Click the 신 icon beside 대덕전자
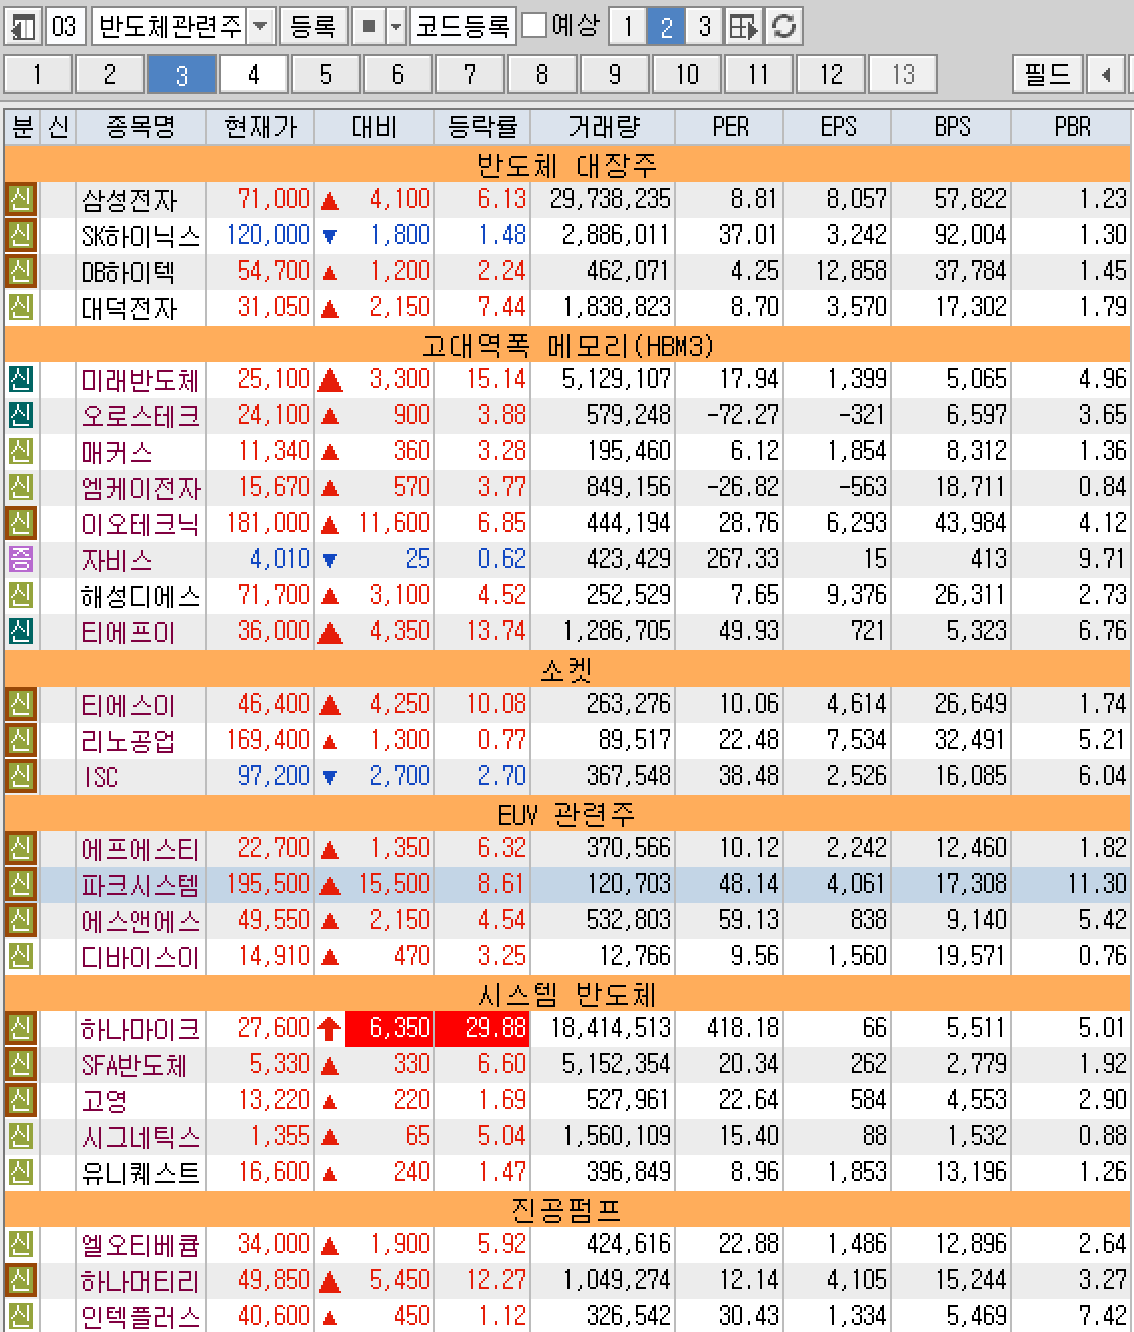This screenshot has height=1332, width=1134. click(21, 307)
